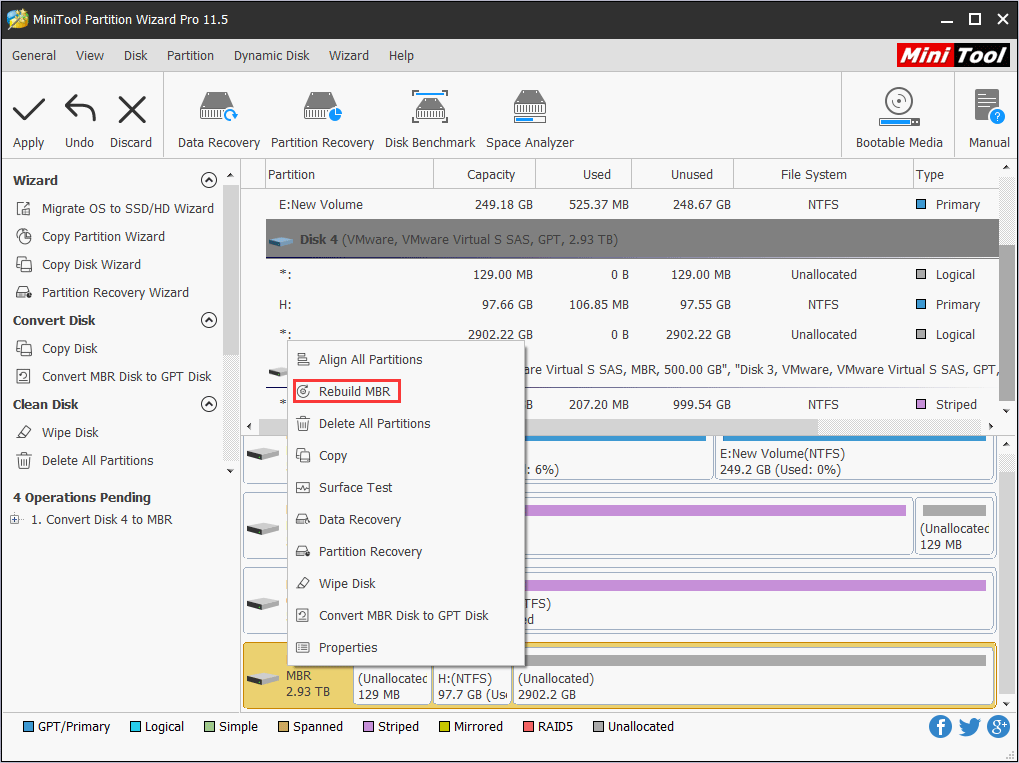This screenshot has width=1019, height=763.
Task: Select Convert MBR Disk to GPT Disk in context menu
Action: pyautogui.click(x=406, y=615)
